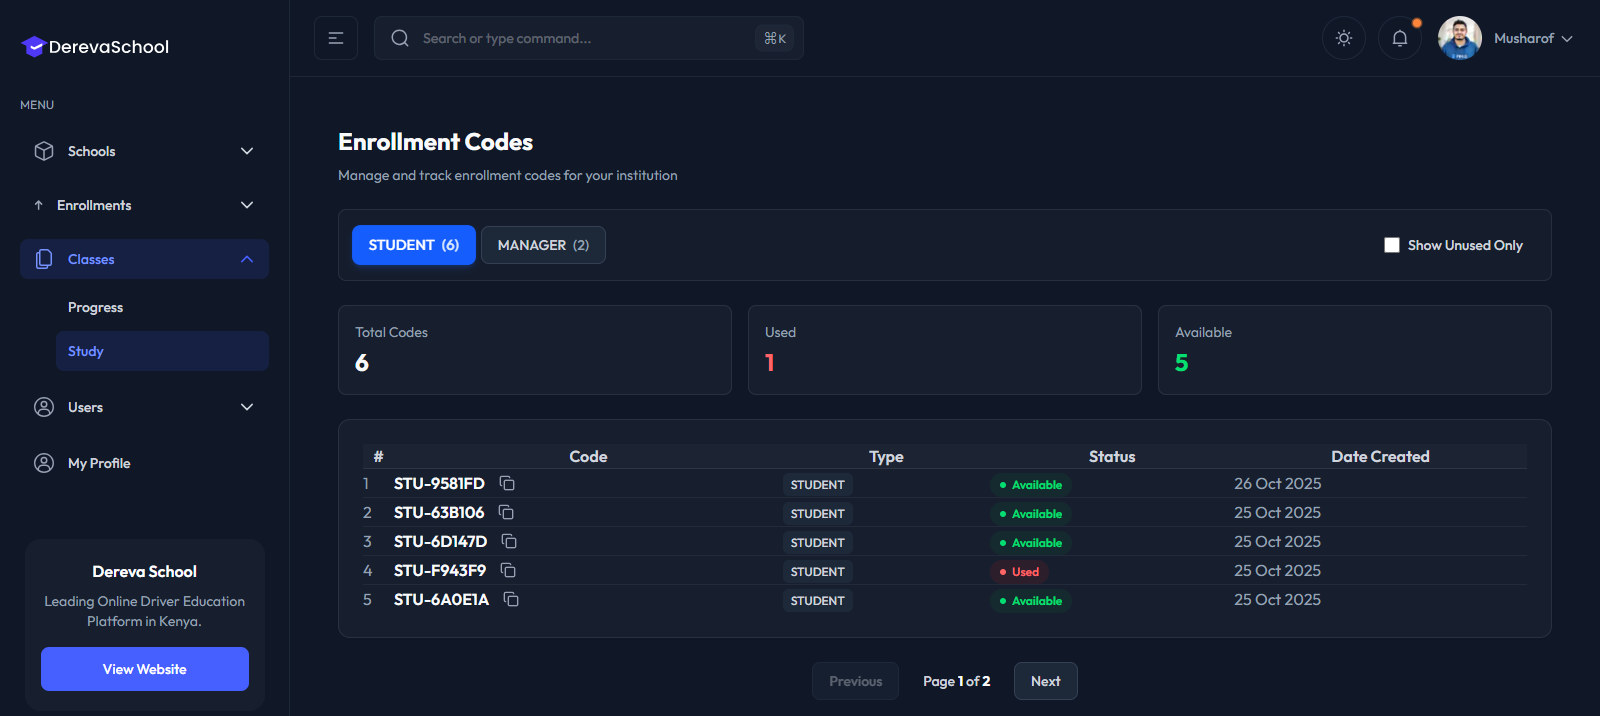This screenshot has height=716, width=1600.
Task: Click the Type column header
Action: pos(886,456)
